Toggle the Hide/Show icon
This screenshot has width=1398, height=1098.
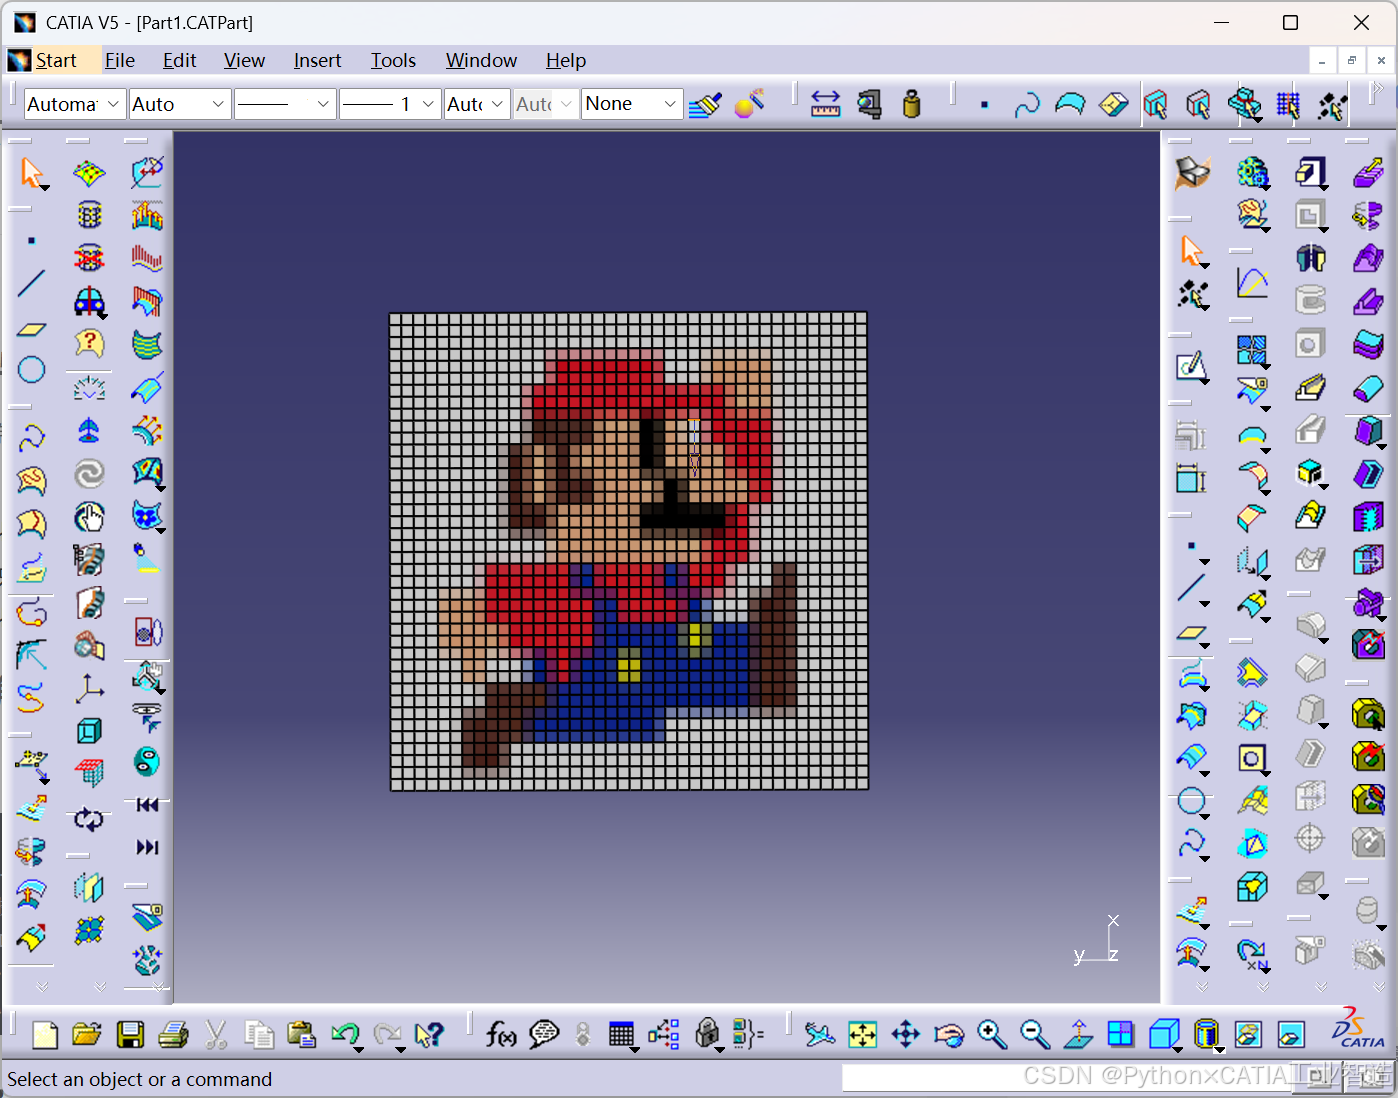[x=1248, y=1034]
